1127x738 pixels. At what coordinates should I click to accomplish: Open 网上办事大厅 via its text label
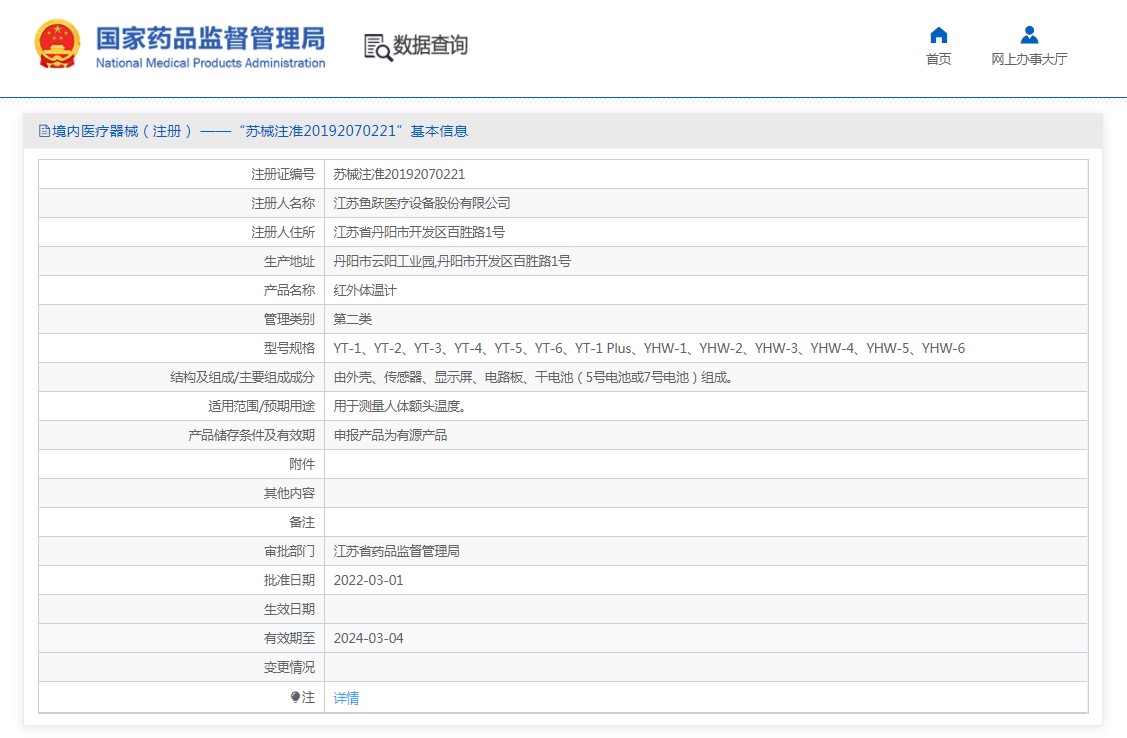[1029, 60]
